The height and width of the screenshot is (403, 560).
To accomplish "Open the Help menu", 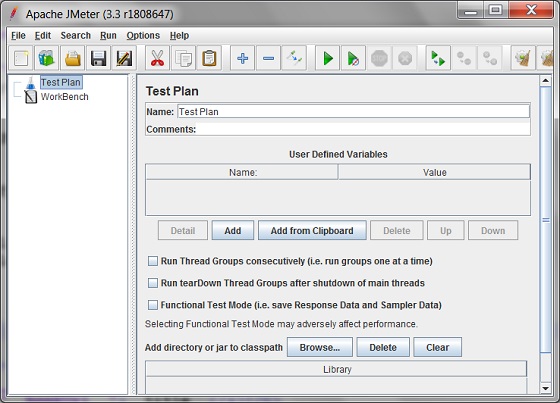I will point(179,35).
